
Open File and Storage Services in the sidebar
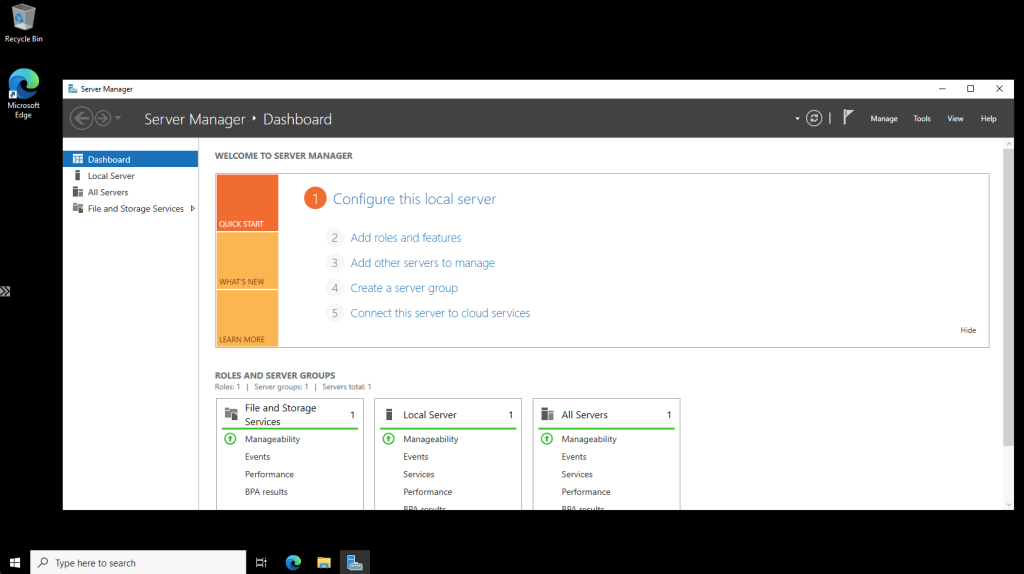[x=131, y=208]
